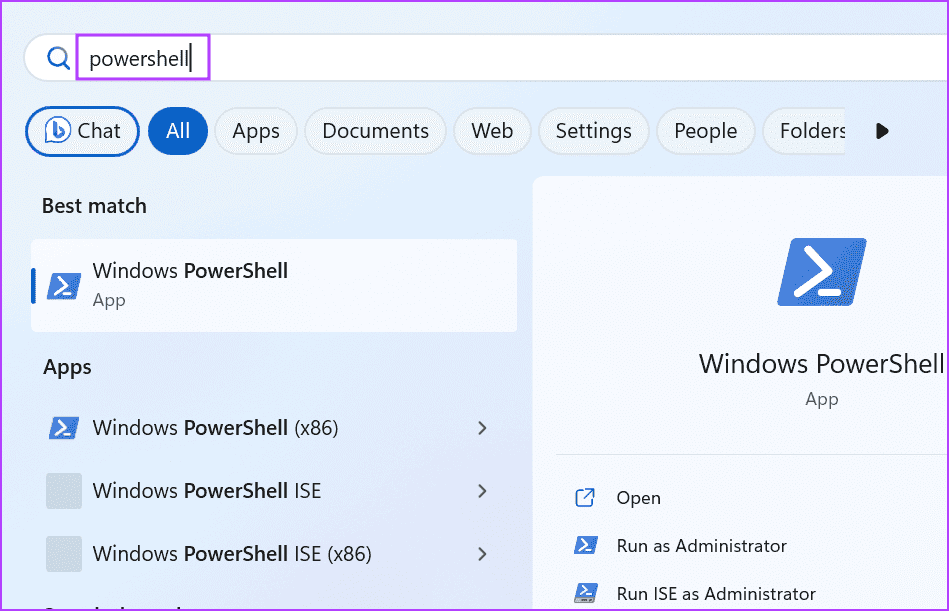
Task: Show more filters with play arrow
Action: (x=882, y=131)
